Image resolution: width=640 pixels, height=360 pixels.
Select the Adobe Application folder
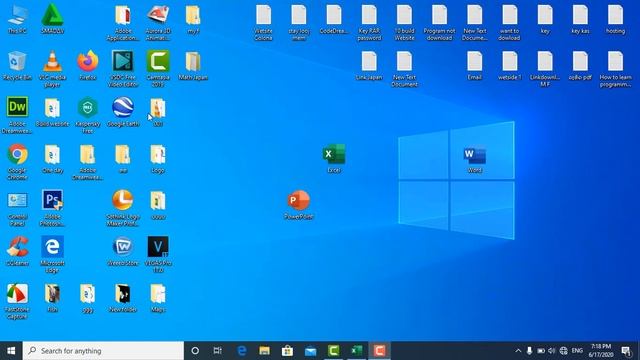123,22
